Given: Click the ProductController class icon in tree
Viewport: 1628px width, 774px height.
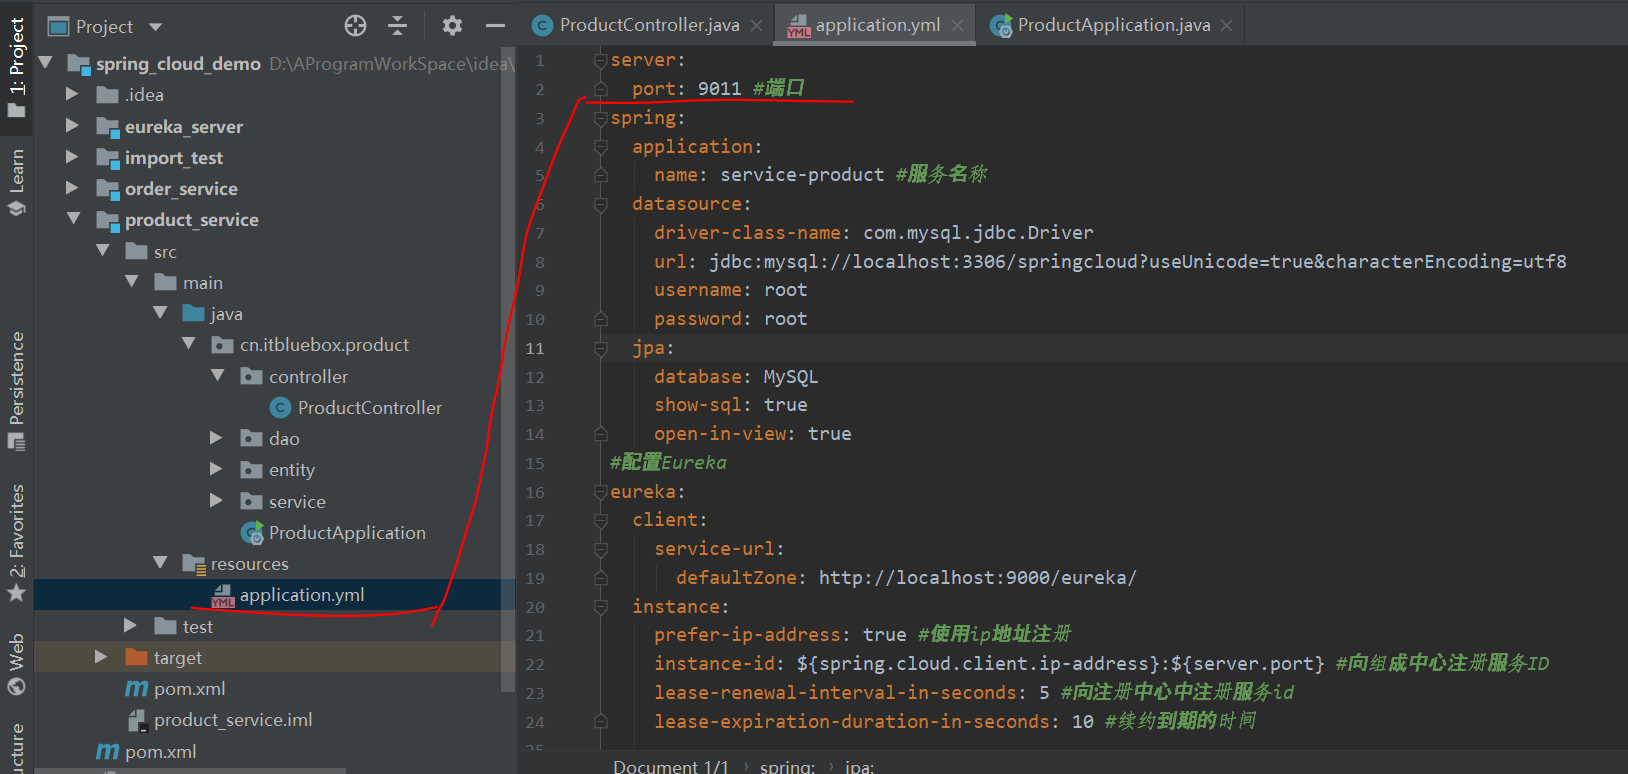Looking at the screenshot, I should (x=280, y=408).
